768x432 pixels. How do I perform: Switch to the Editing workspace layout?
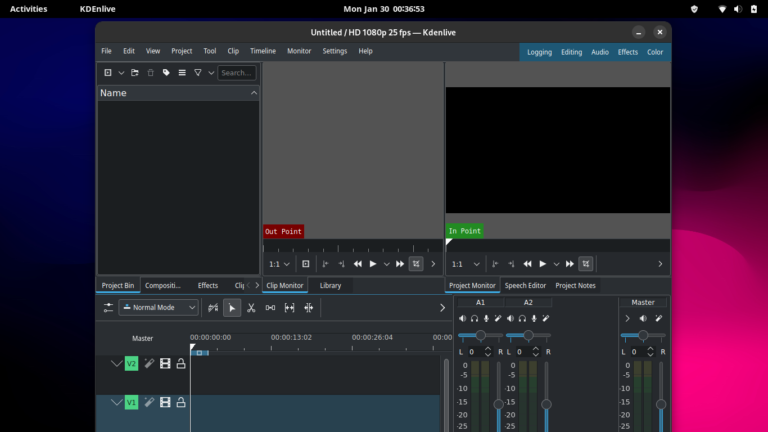pos(571,52)
